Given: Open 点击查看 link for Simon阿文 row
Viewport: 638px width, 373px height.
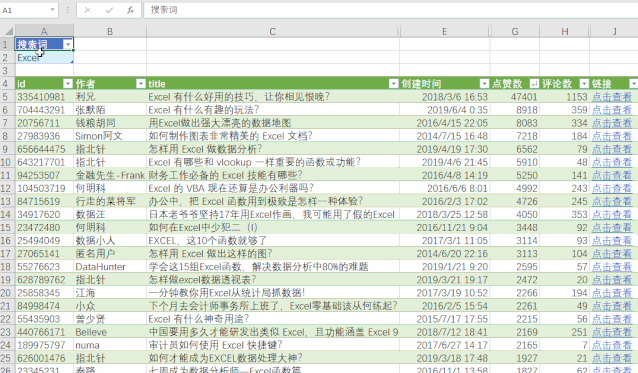Looking at the screenshot, I should [612, 136].
